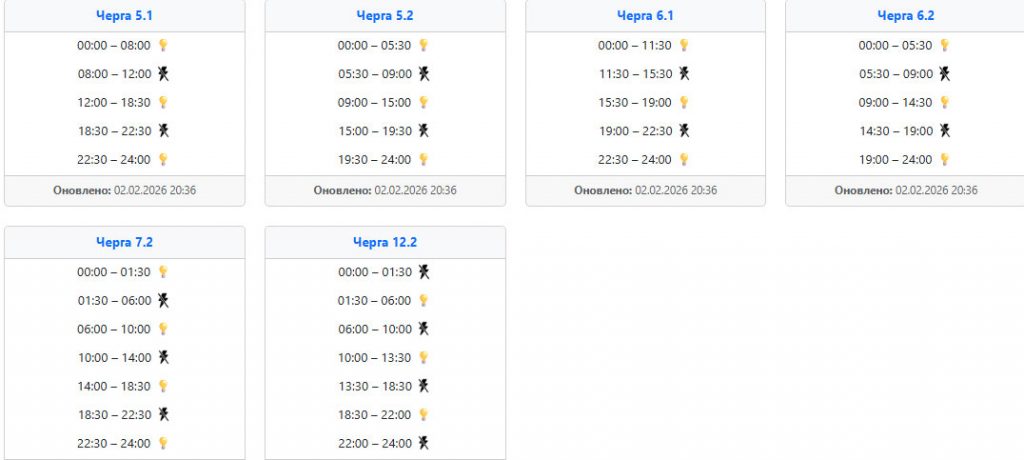Click the outage icon beside 22:00 – 24:00 in Черга 12.2
This screenshot has height=460, width=1024.
coord(424,443)
